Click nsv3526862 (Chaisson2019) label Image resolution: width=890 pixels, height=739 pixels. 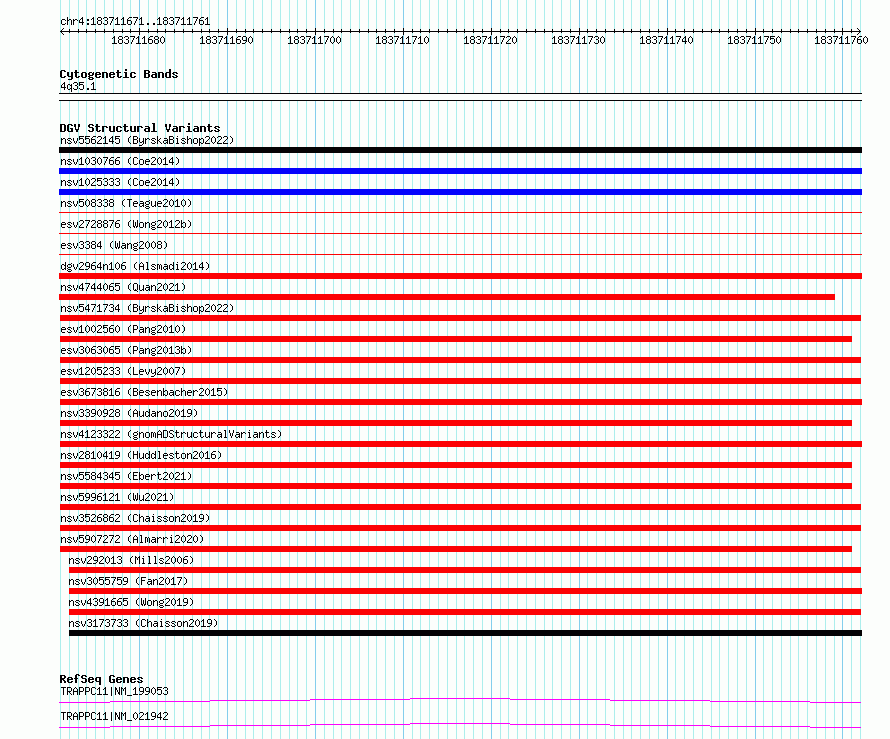tap(135, 518)
